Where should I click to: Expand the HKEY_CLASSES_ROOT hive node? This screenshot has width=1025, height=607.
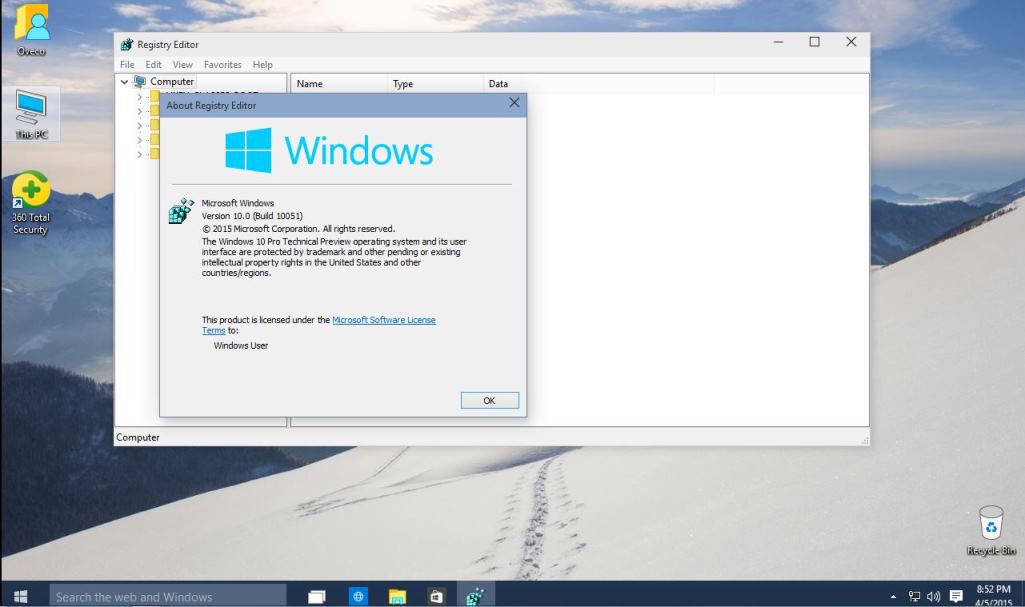click(x=139, y=97)
